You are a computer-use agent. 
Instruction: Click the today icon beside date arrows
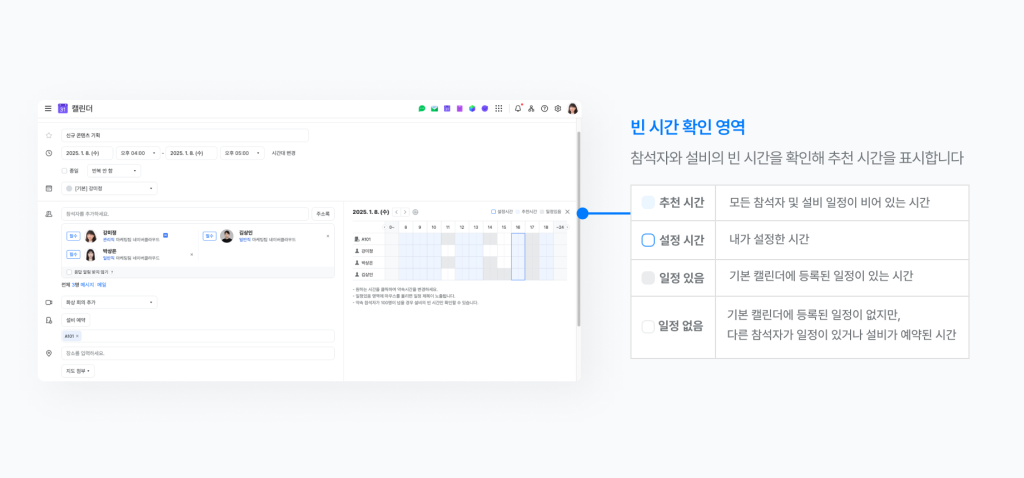coord(416,212)
